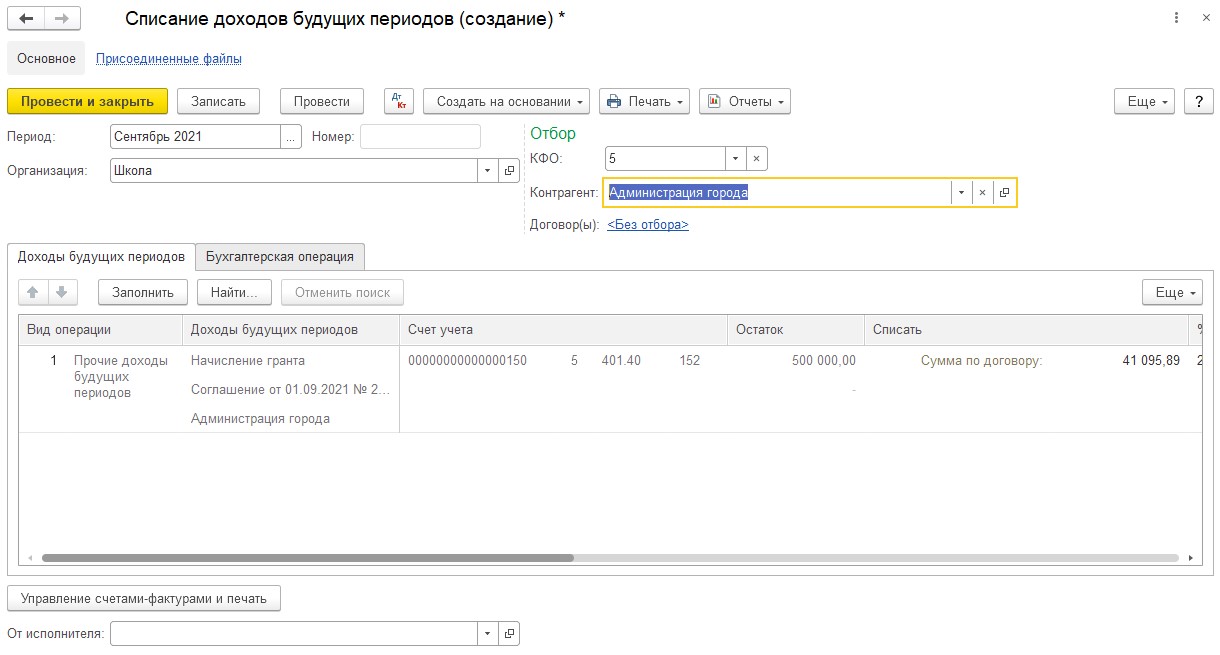Viewport: 1220px width, 655px height.
Task: Clear Контрагент Администрация города using × icon
Action: click(982, 192)
